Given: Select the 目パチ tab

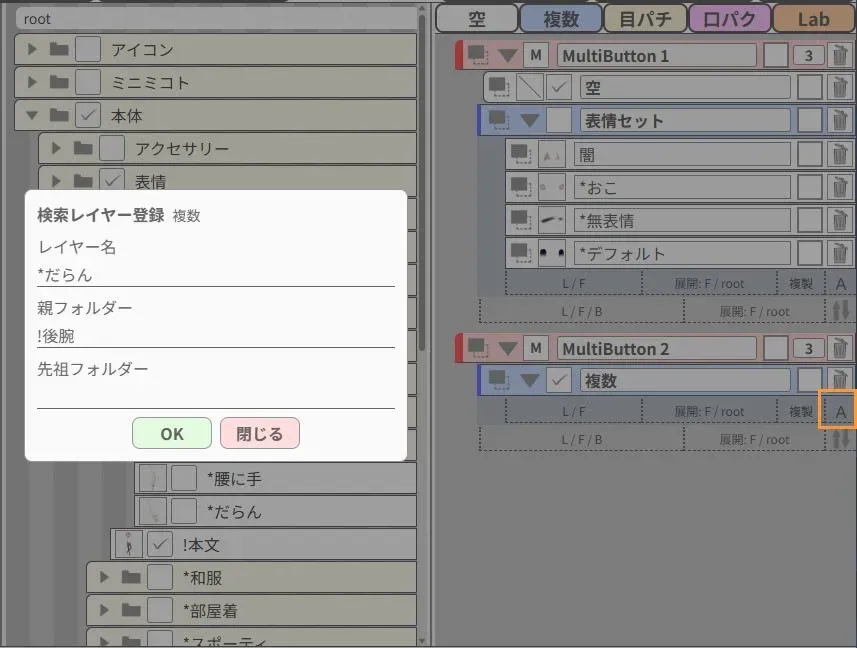Looking at the screenshot, I should (645, 19).
